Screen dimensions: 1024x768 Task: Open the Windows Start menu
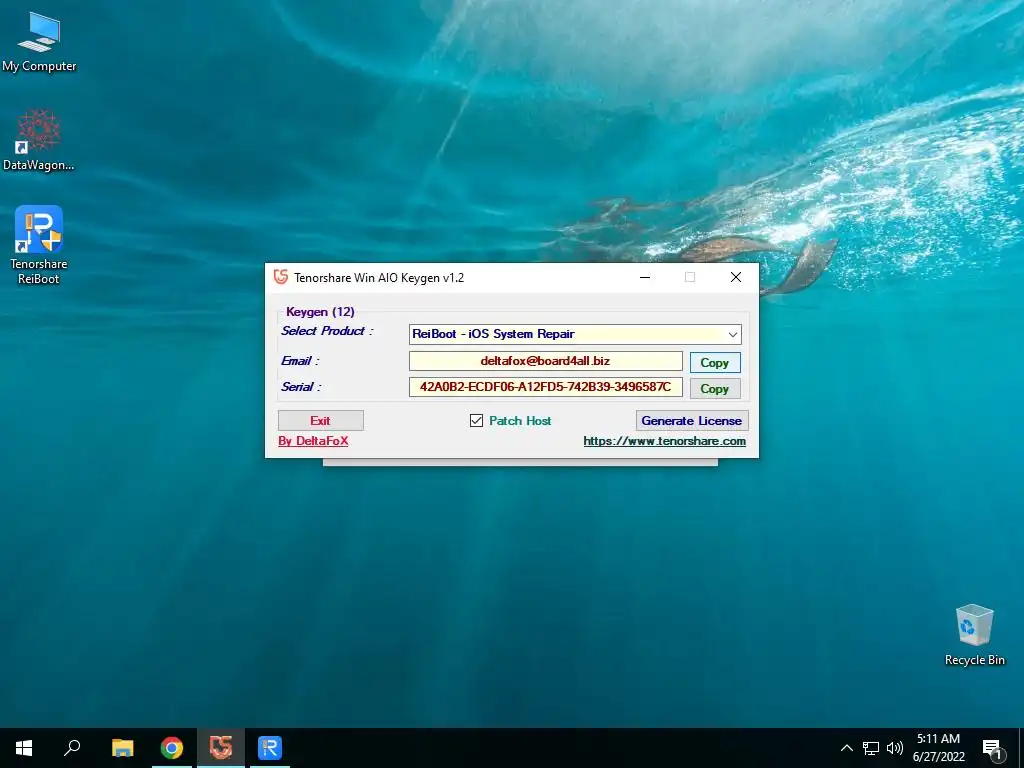pyautogui.click(x=24, y=748)
